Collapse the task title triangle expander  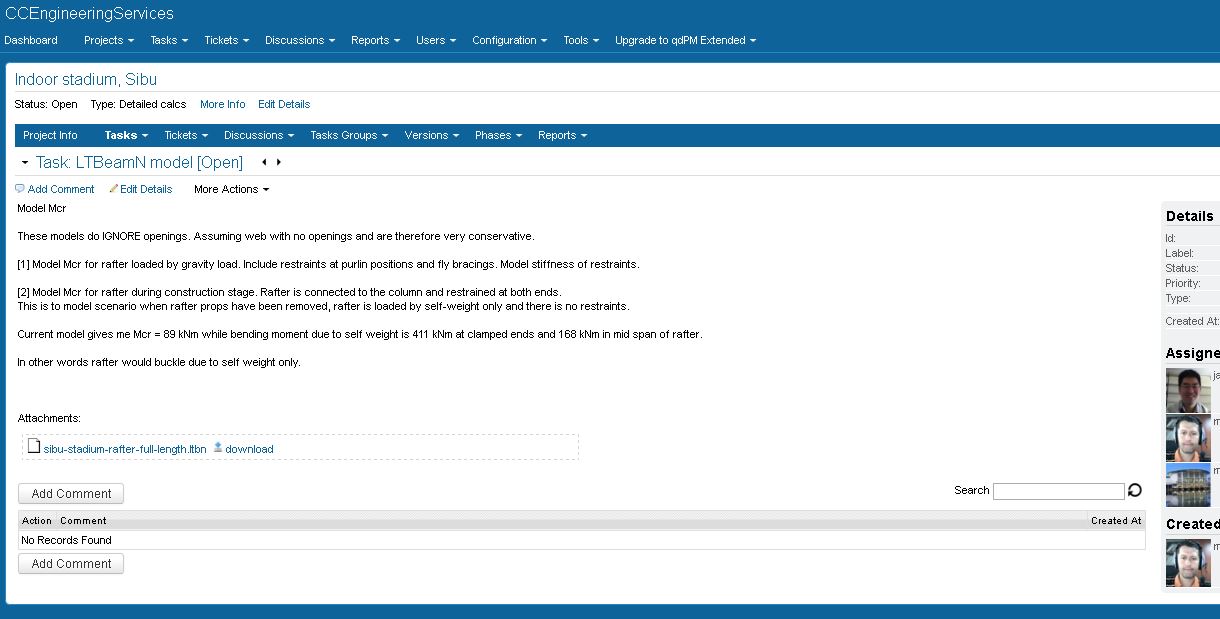tap(25, 163)
